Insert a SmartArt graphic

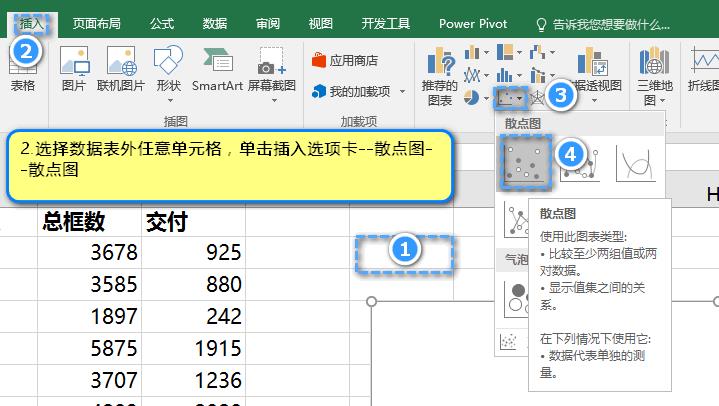(x=217, y=70)
